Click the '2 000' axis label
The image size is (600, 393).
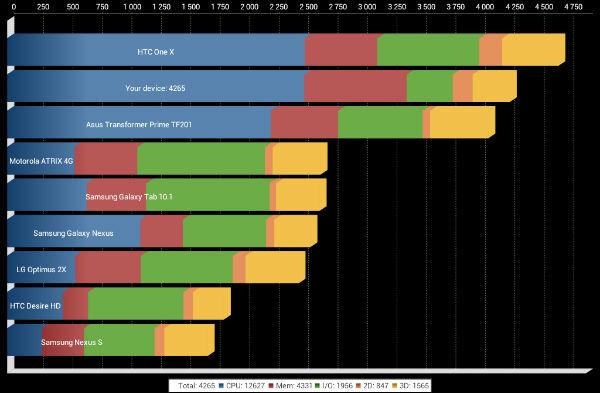[x=249, y=7]
